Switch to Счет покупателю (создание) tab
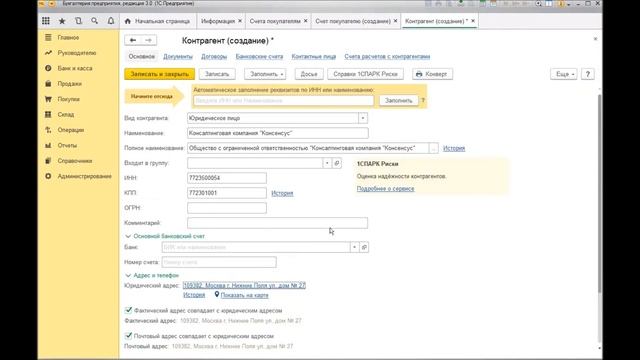The height and width of the screenshot is (360, 640). [x=353, y=21]
